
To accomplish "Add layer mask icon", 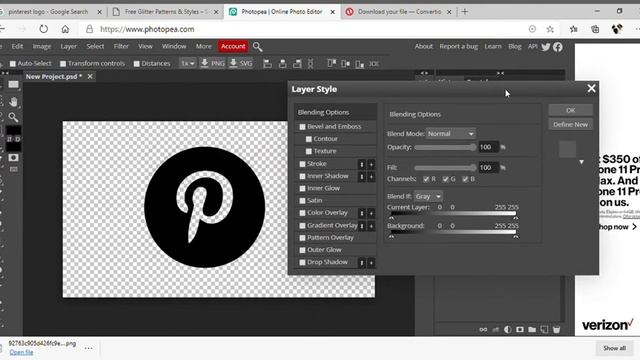I will 520,329.
